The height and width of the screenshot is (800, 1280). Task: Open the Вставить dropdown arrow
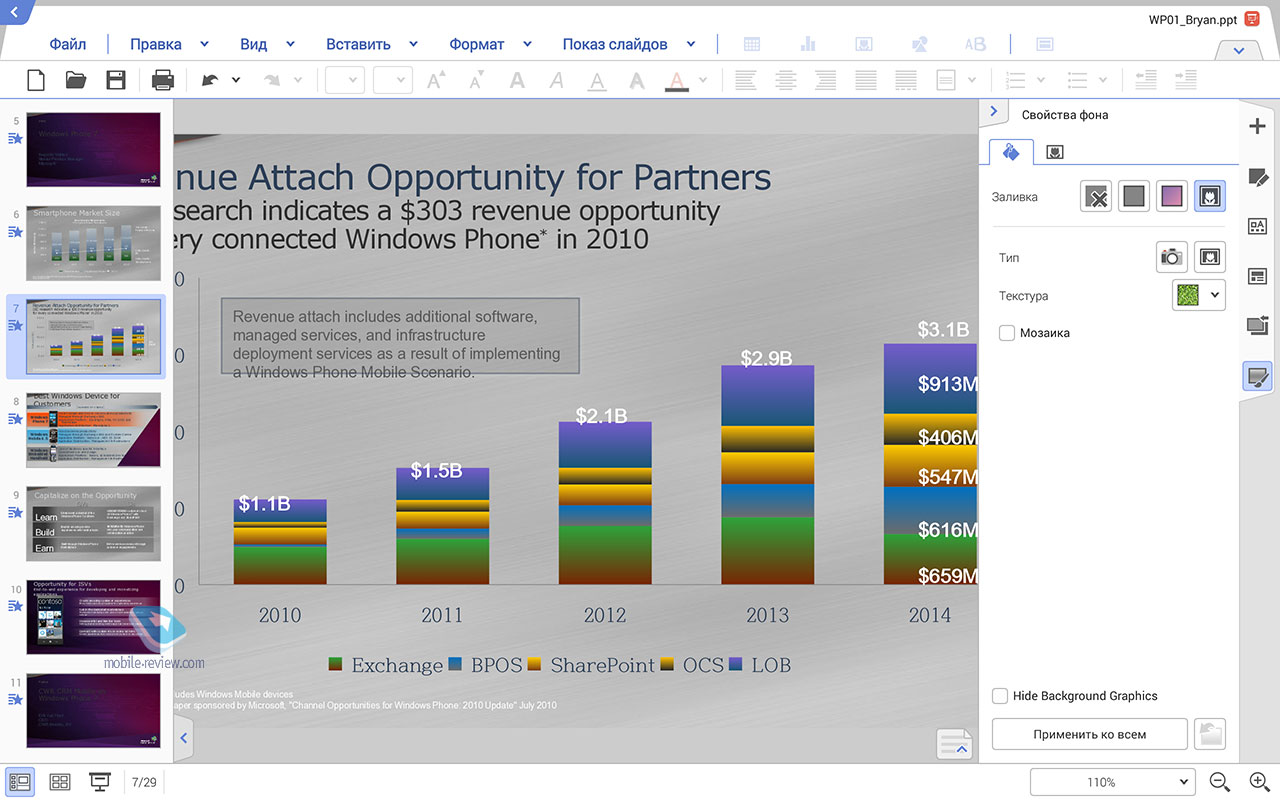click(x=412, y=44)
